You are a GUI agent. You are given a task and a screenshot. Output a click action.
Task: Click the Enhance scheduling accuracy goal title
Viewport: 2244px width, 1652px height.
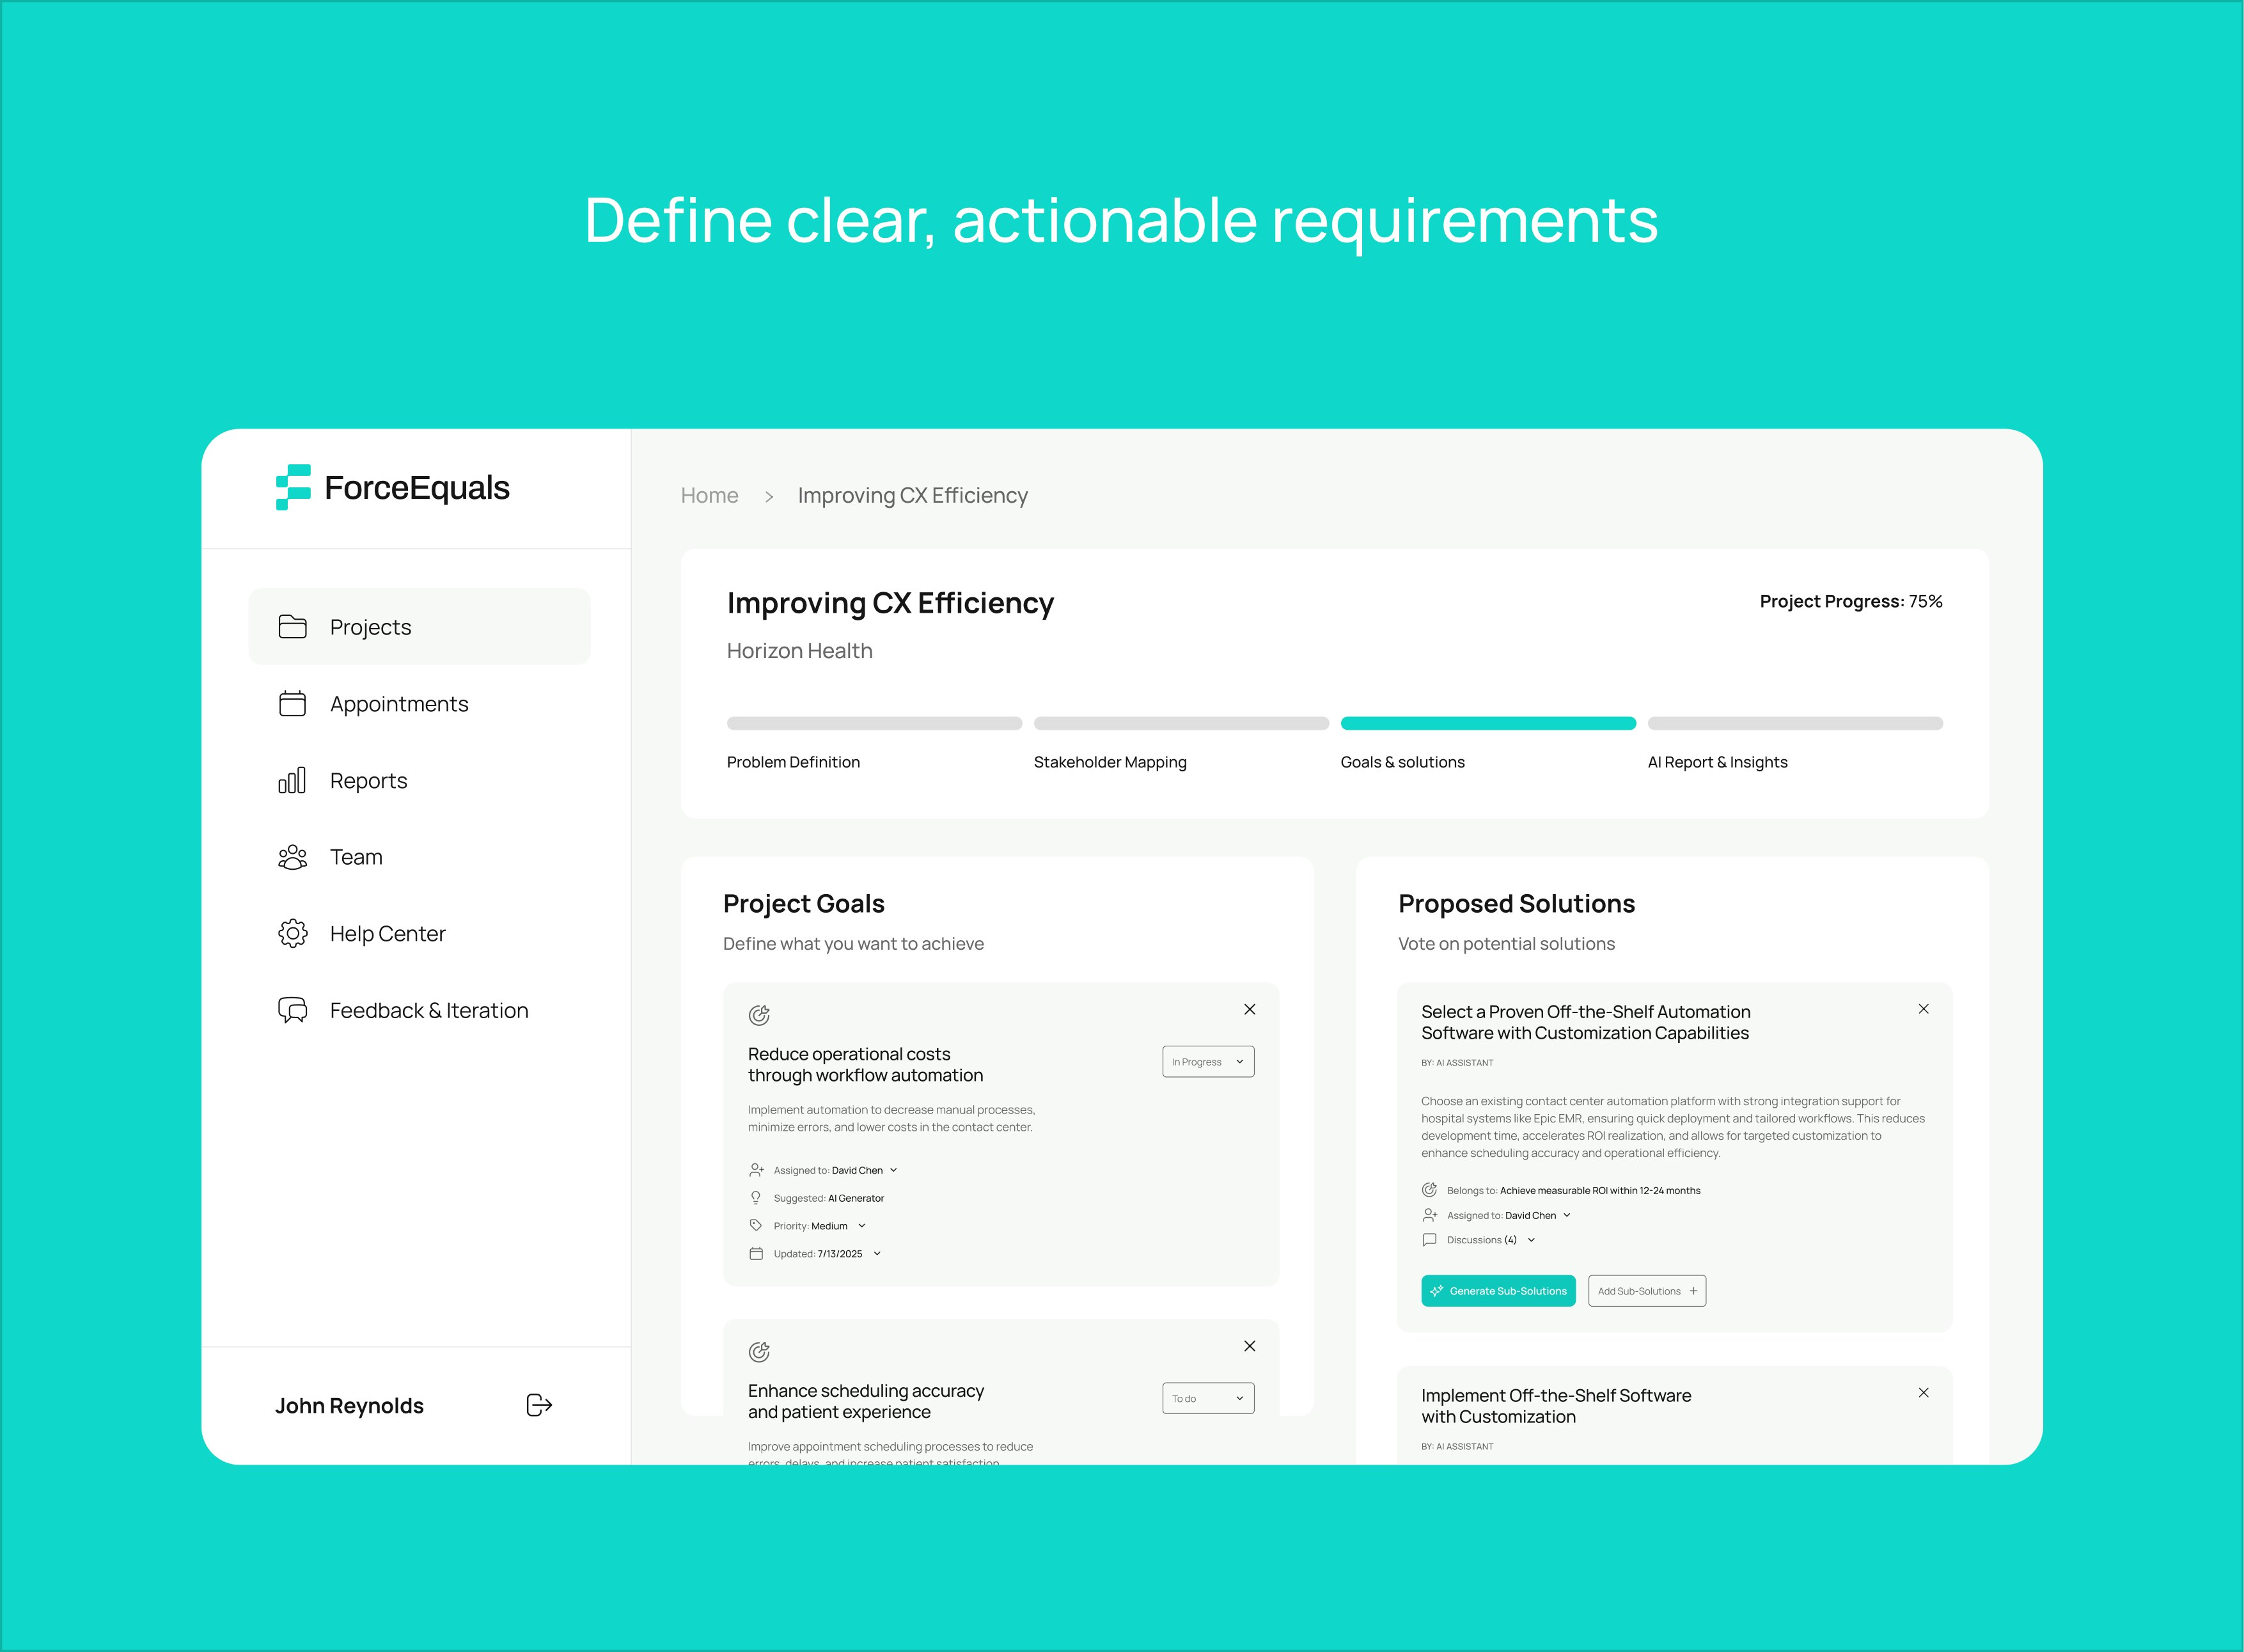(866, 1401)
